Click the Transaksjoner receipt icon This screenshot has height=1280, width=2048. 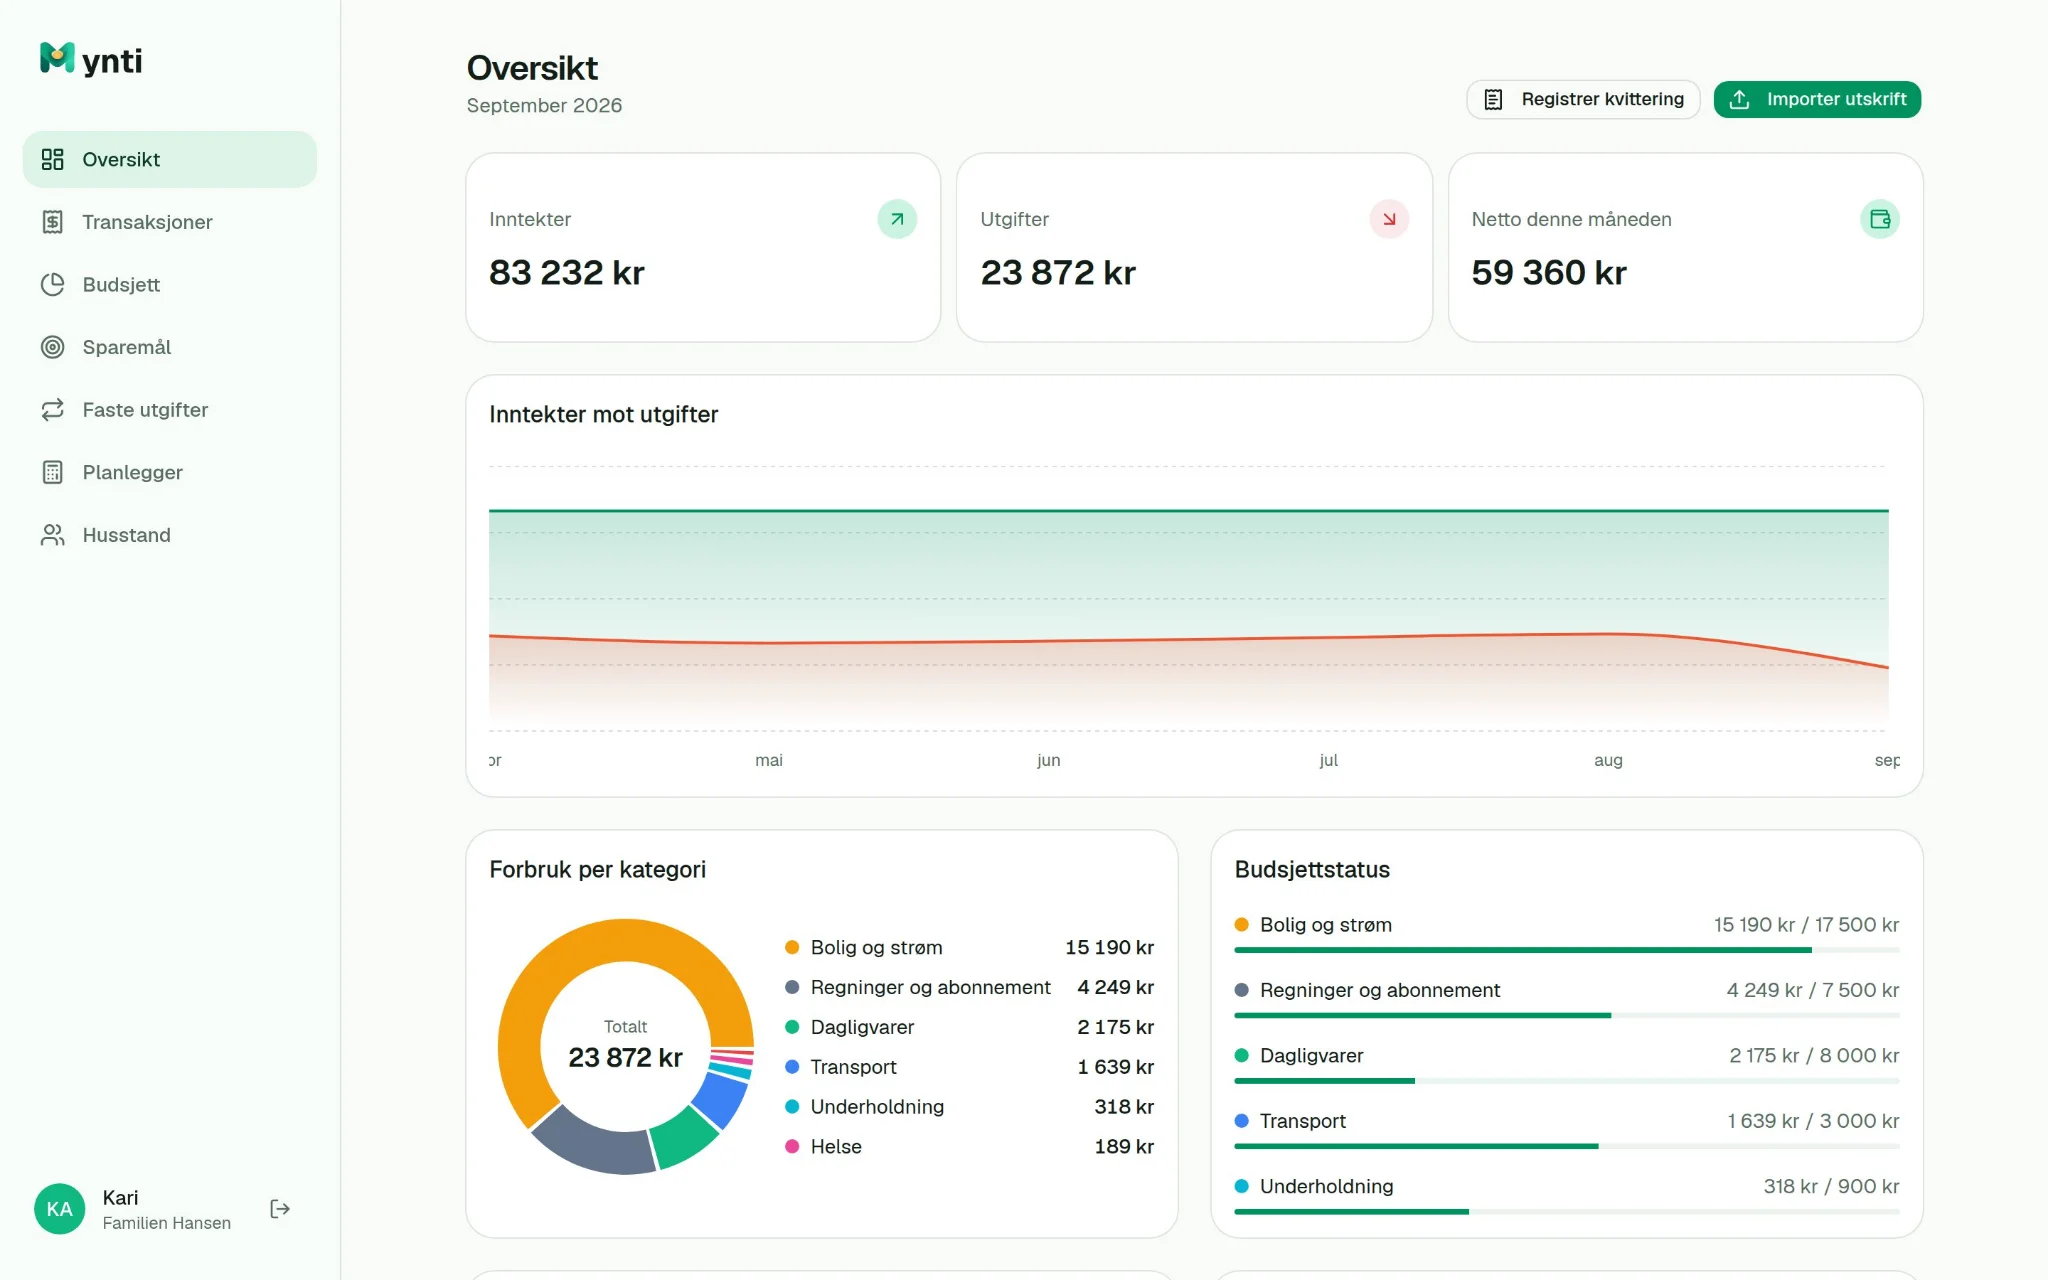click(x=52, y=222)
